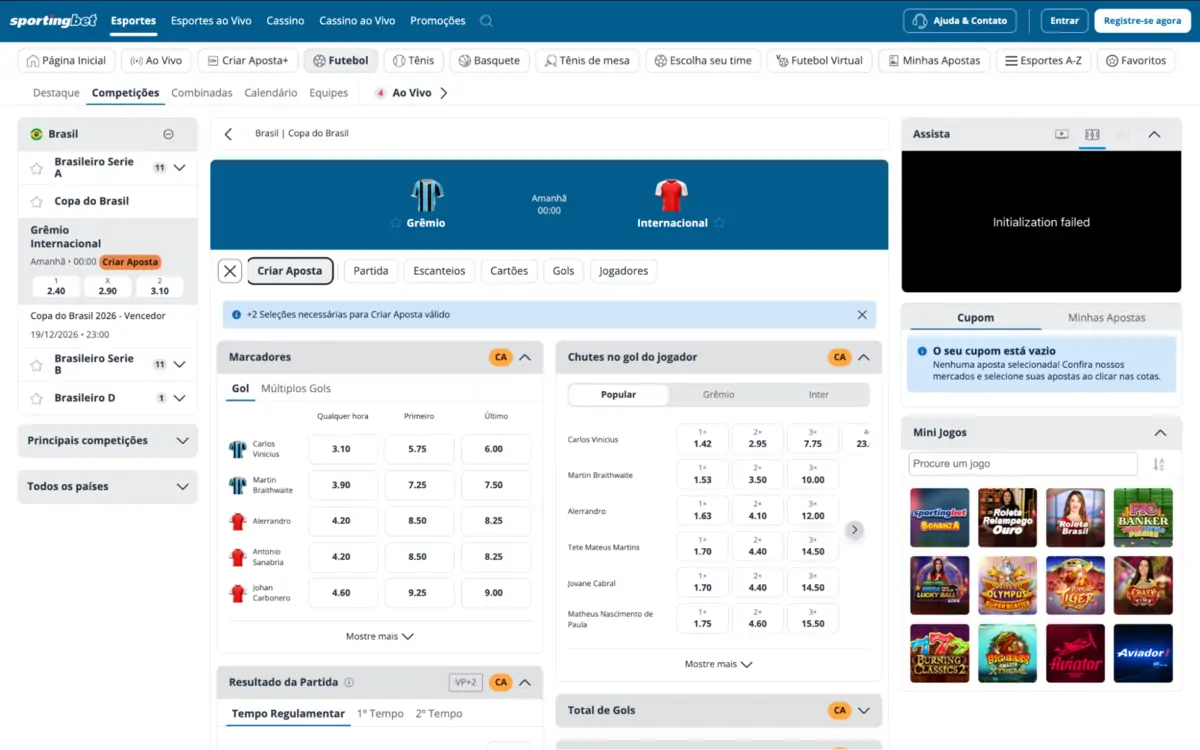Sort mini games alphabetically
1200x750 pixels.
pos(1159,464)
